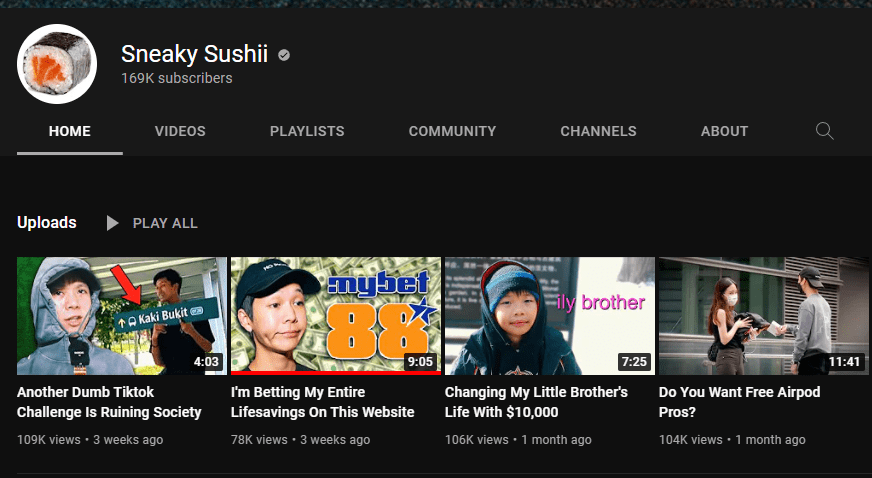Switch to the Home tab
Viewport: 872px width, 478px height.
70,131
